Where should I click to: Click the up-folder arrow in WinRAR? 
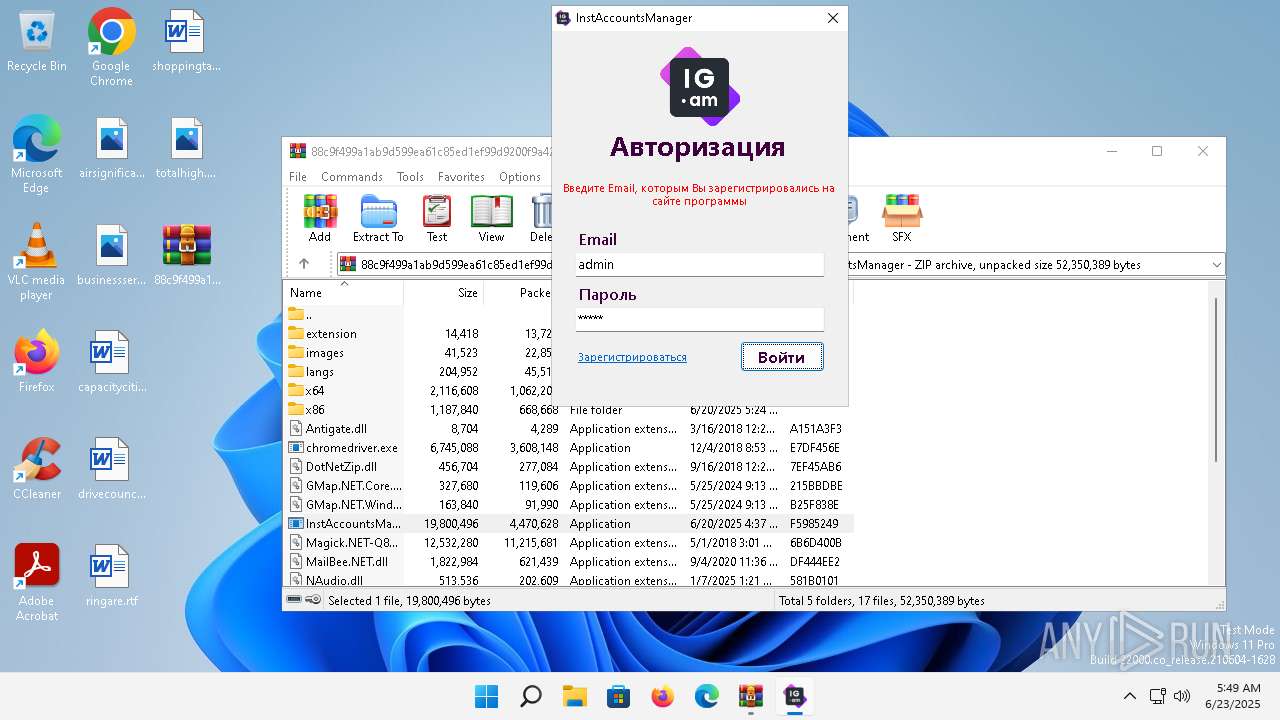pos(304,264)
